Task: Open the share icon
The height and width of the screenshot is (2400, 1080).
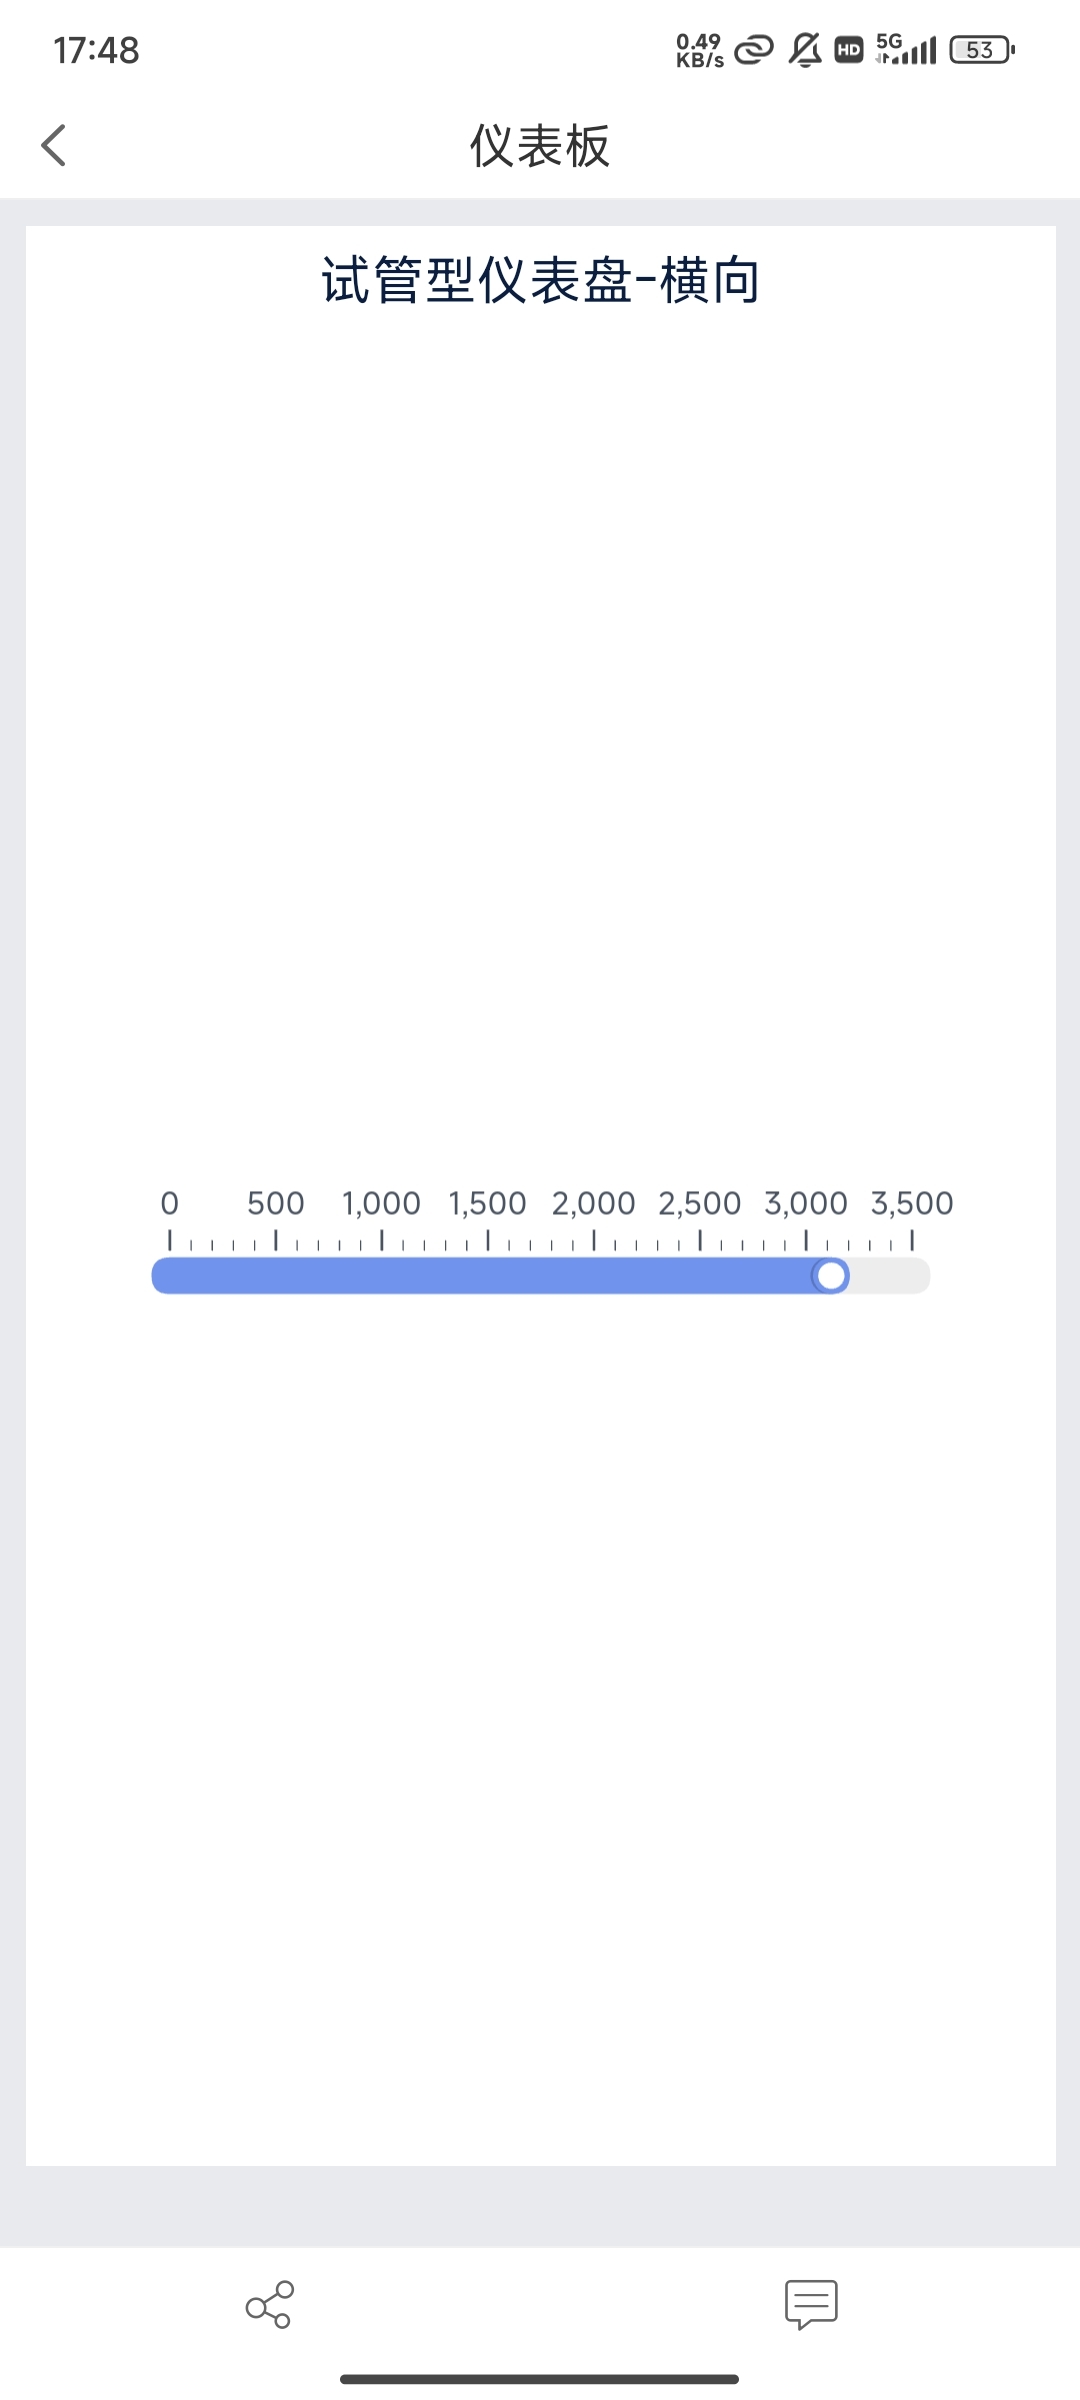Action: point(270,2304)
